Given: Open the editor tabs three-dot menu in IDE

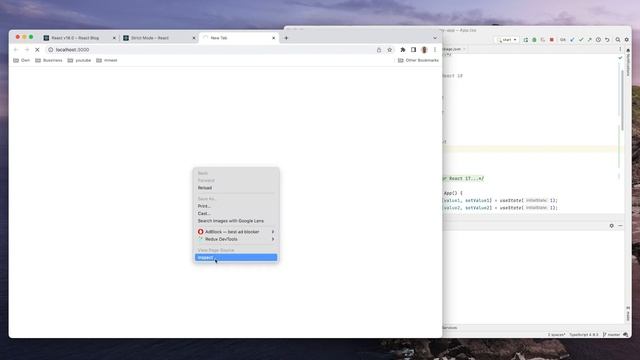Looking at the screenshot, I should (x=620, y=49).
